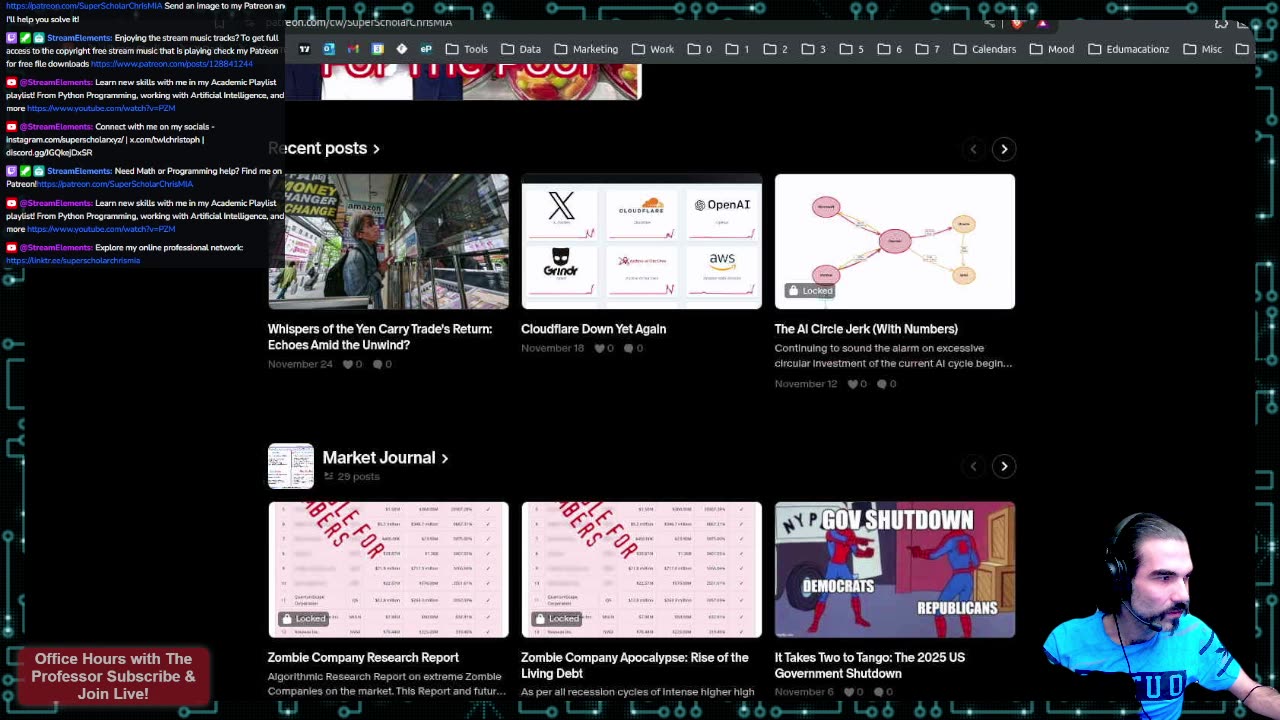Show next Recent posts with right arrow

coord(1004,149)
